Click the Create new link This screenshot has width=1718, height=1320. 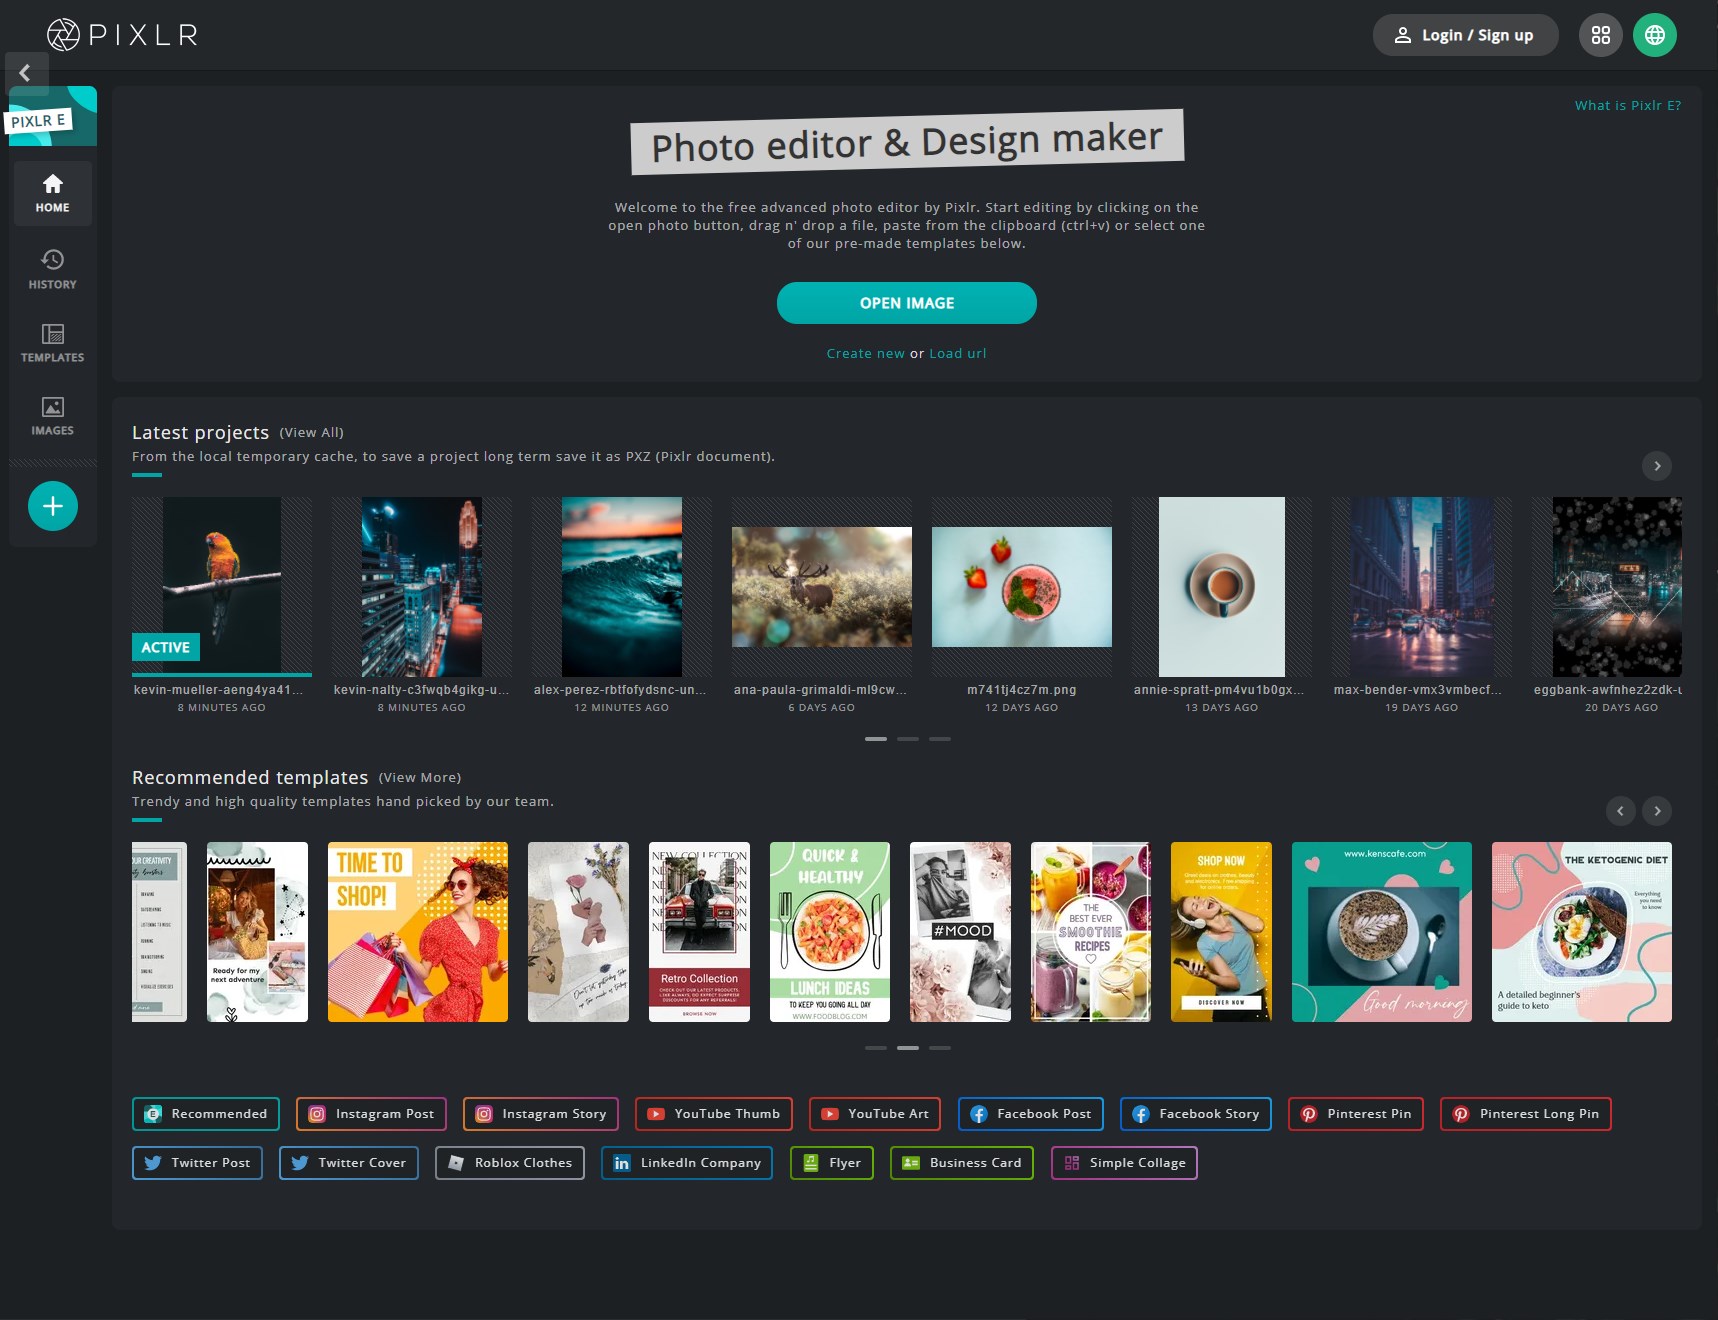tap(866, 353)
